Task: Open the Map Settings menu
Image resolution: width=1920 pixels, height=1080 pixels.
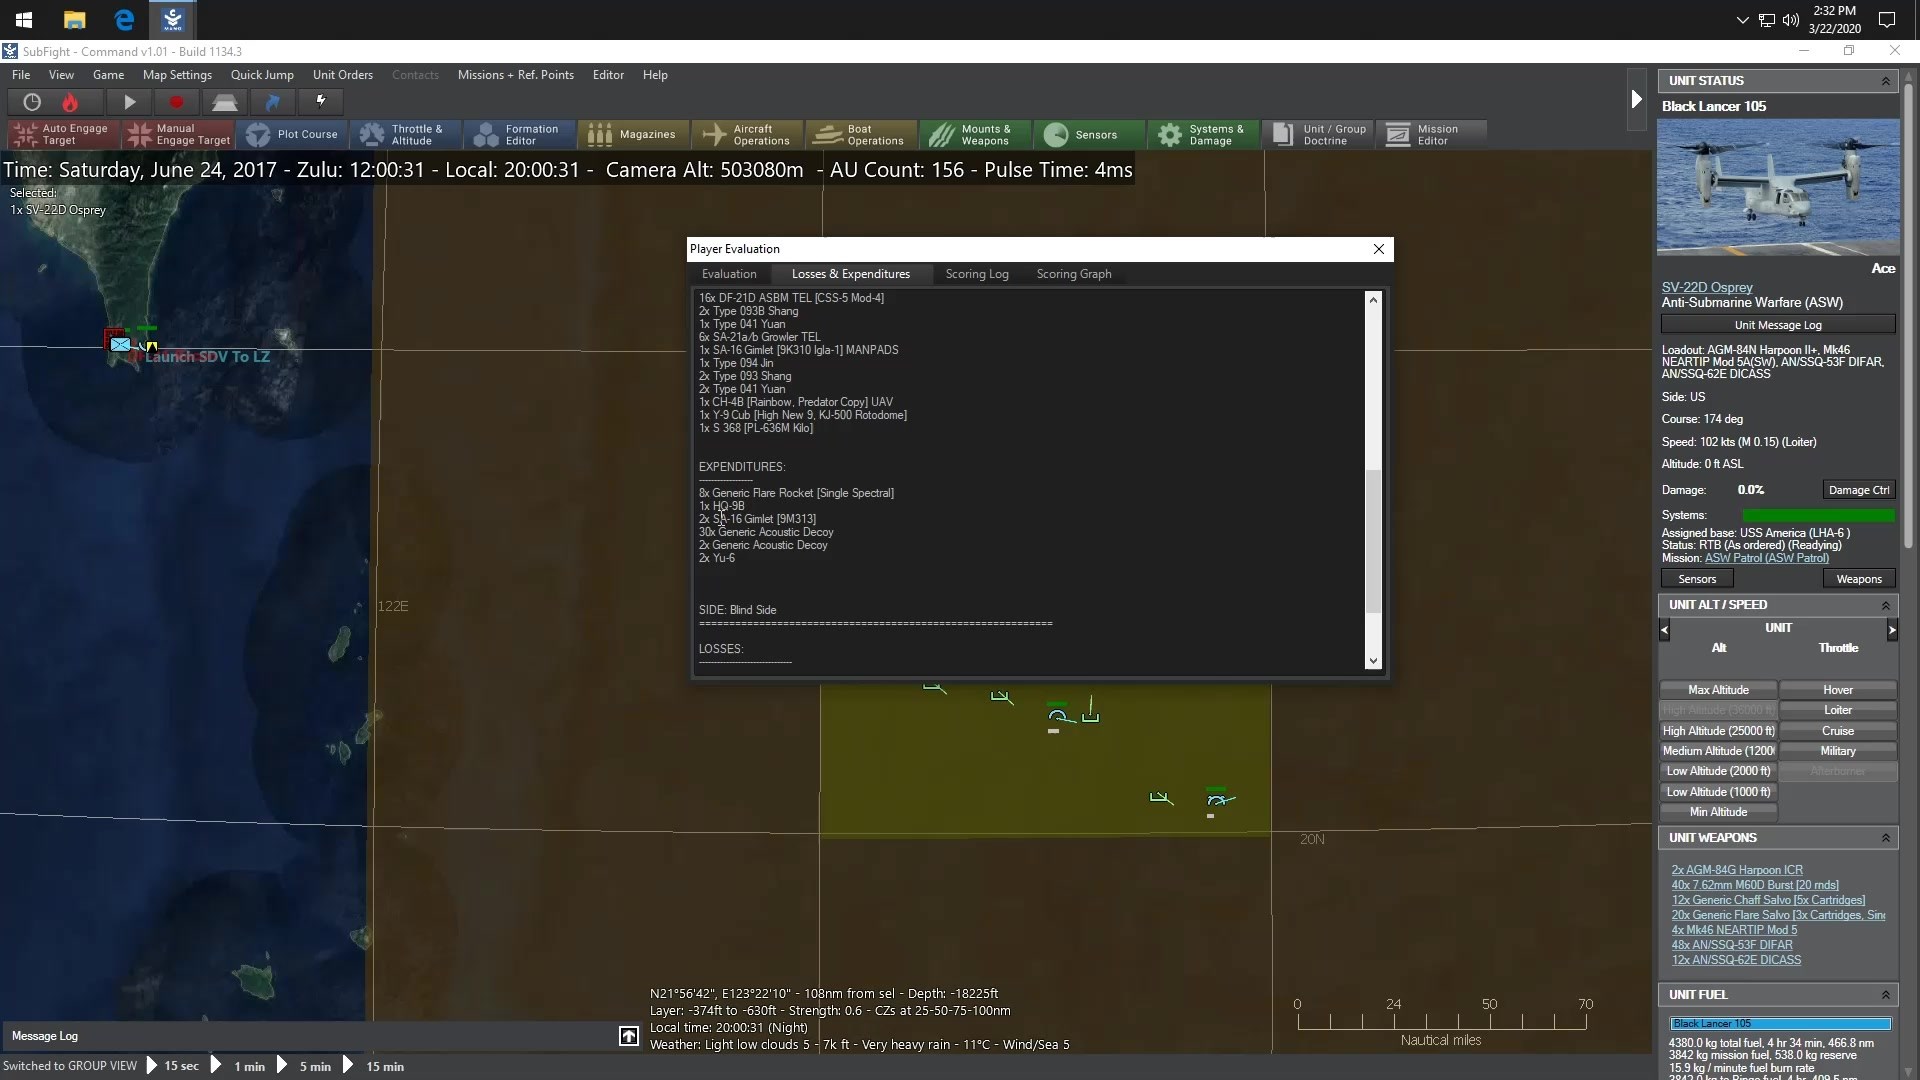Action: tap(177, 75)
